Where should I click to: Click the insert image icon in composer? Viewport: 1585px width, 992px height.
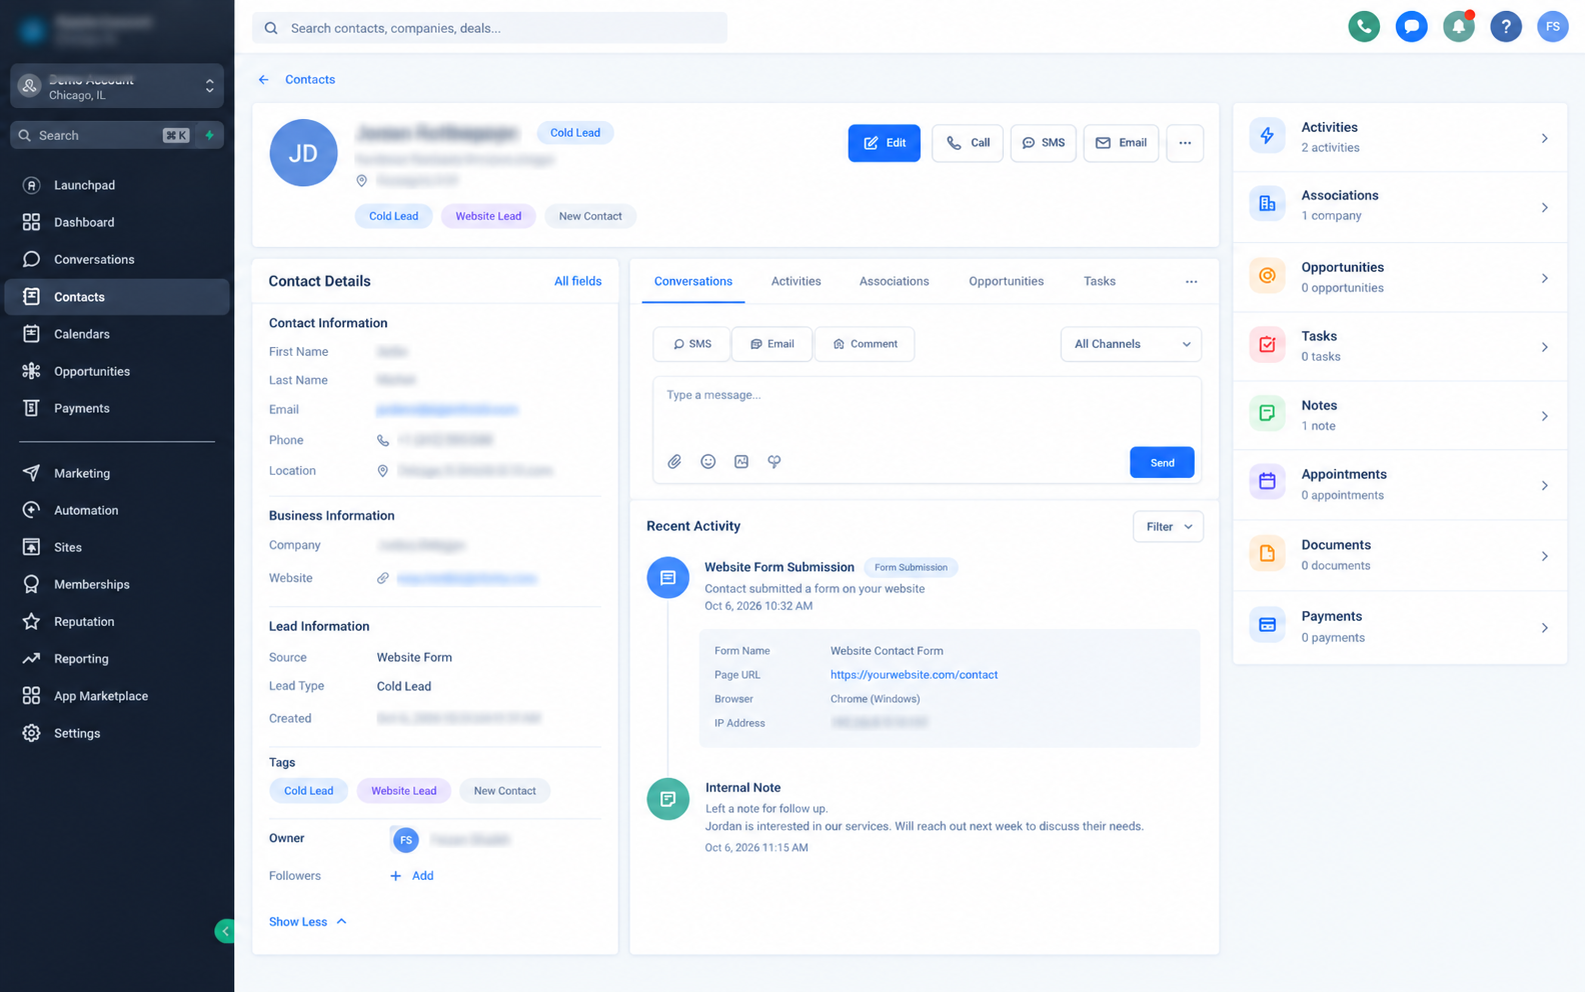(x=741, y=462)
